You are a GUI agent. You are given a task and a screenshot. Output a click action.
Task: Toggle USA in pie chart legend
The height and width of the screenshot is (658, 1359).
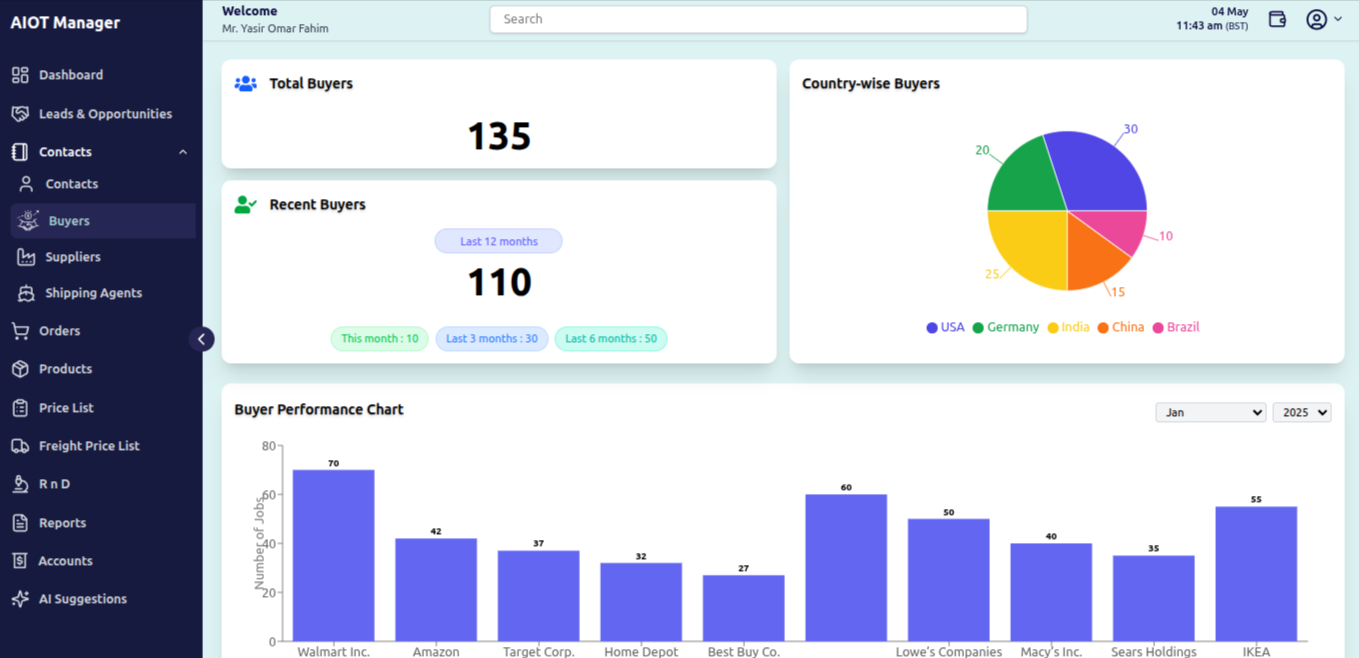coord(945,327)
